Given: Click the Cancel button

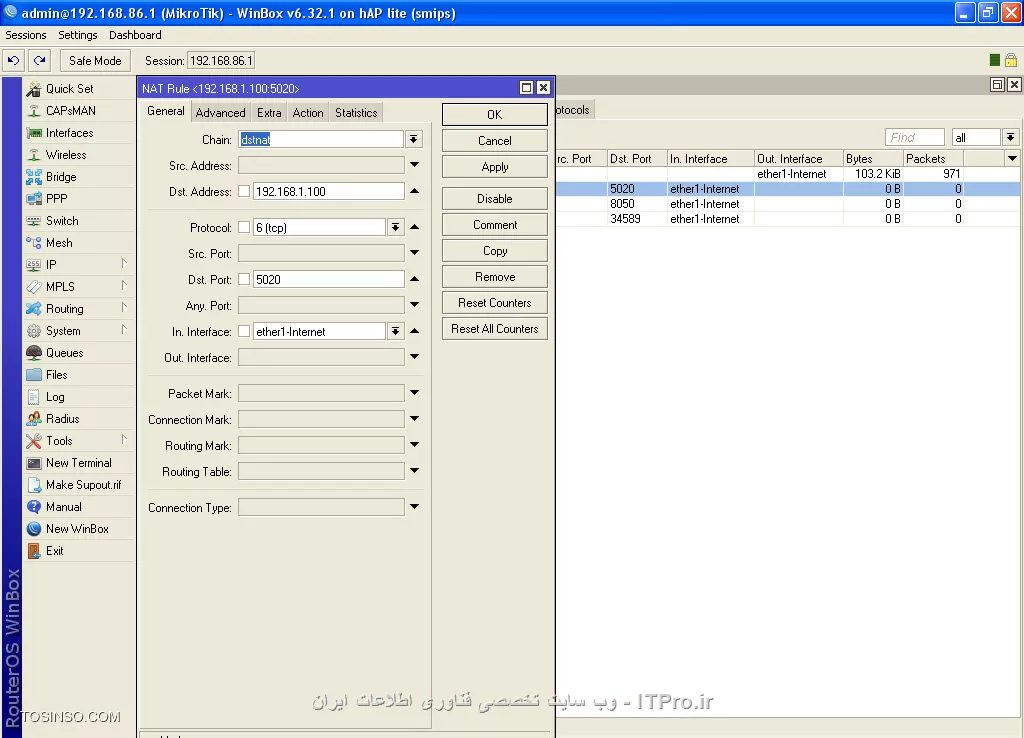Looking at the screenshot, I should pyautogui.click(x=494, y=140).
